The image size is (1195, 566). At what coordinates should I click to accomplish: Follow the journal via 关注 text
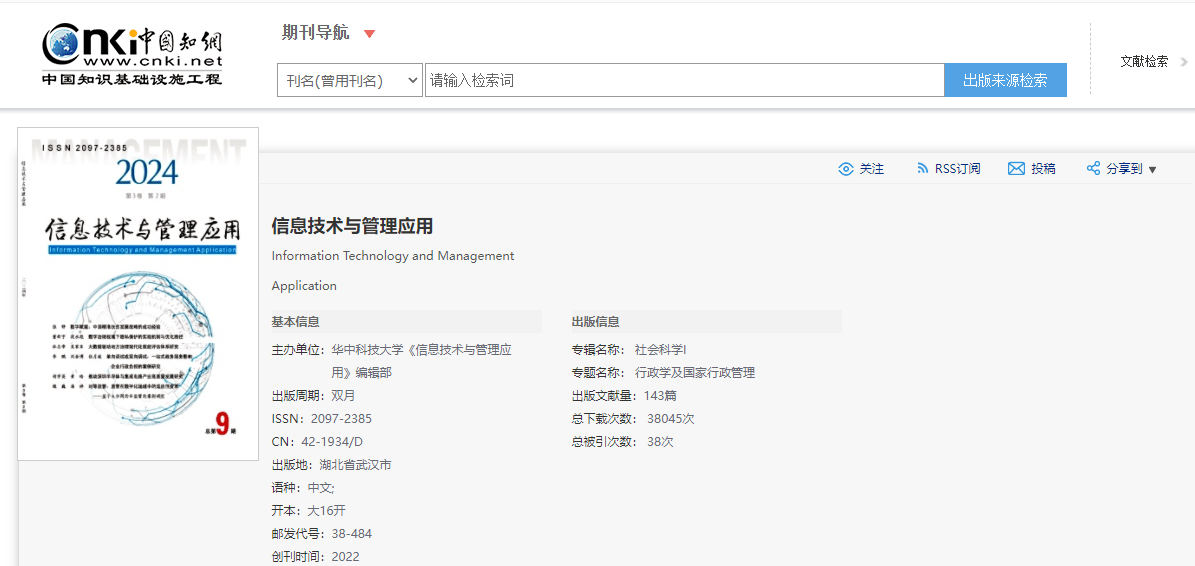(872, 169)
